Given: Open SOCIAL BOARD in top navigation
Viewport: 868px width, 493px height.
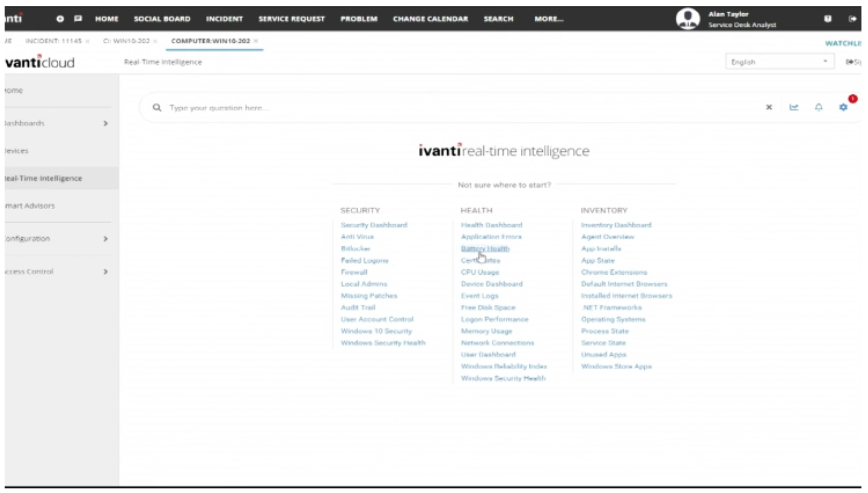Looking at the screenshot, I should (162, 19).
